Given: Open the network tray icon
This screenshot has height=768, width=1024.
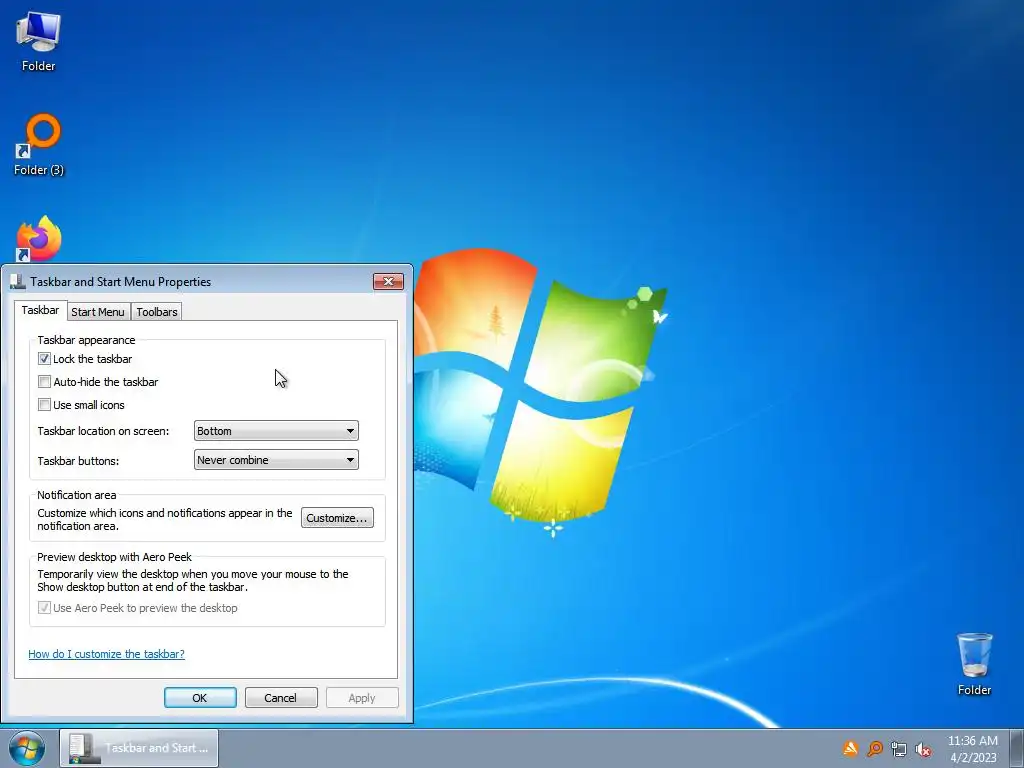Looking at the screenshot, I should (x=899, y=749).
